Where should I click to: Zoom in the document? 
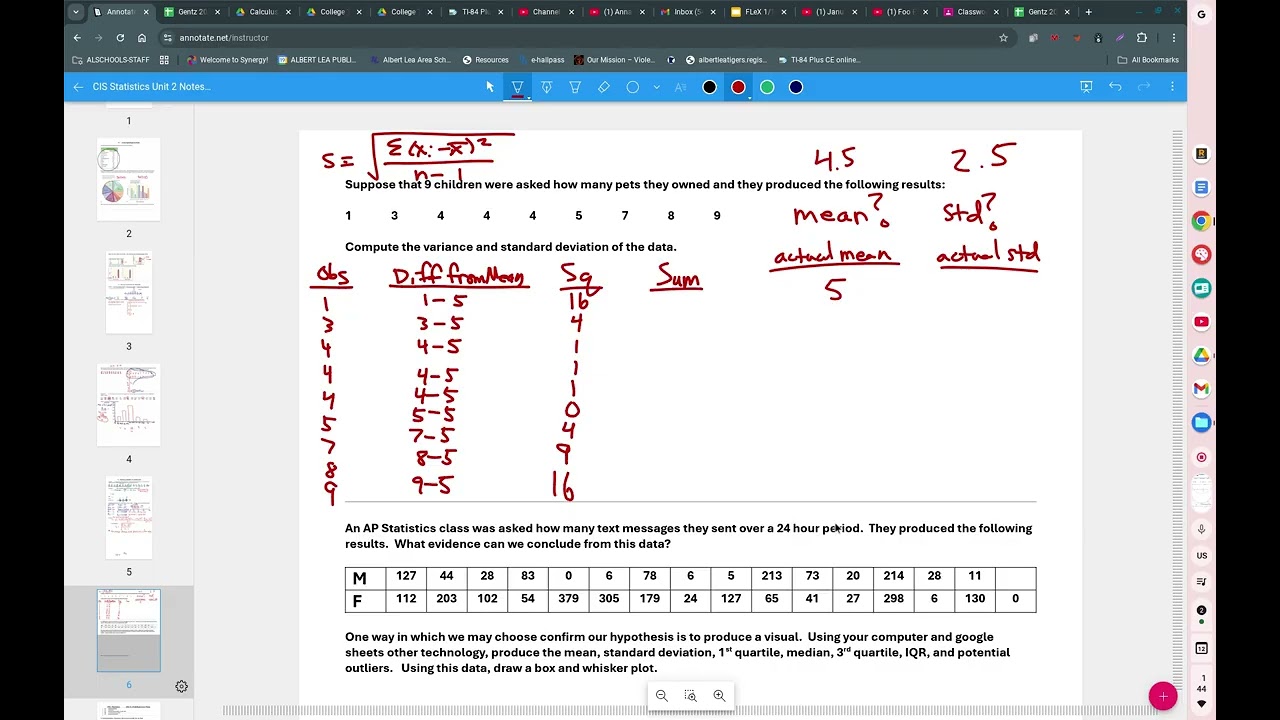pyautogui.click(x=719, y=696)
